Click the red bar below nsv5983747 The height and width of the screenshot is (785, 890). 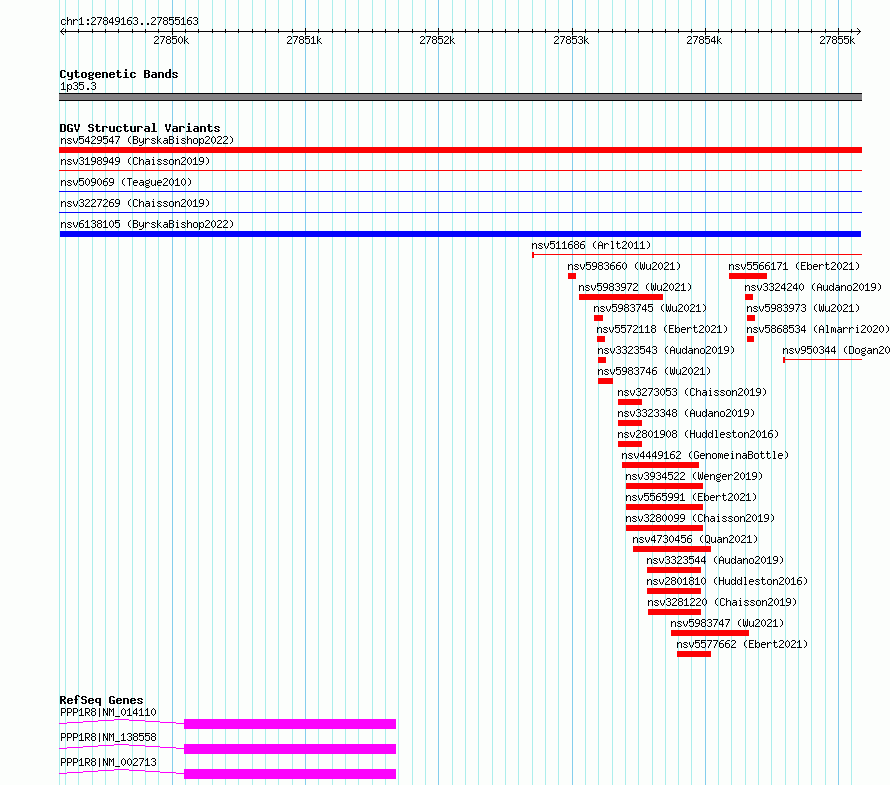point(710,633)
